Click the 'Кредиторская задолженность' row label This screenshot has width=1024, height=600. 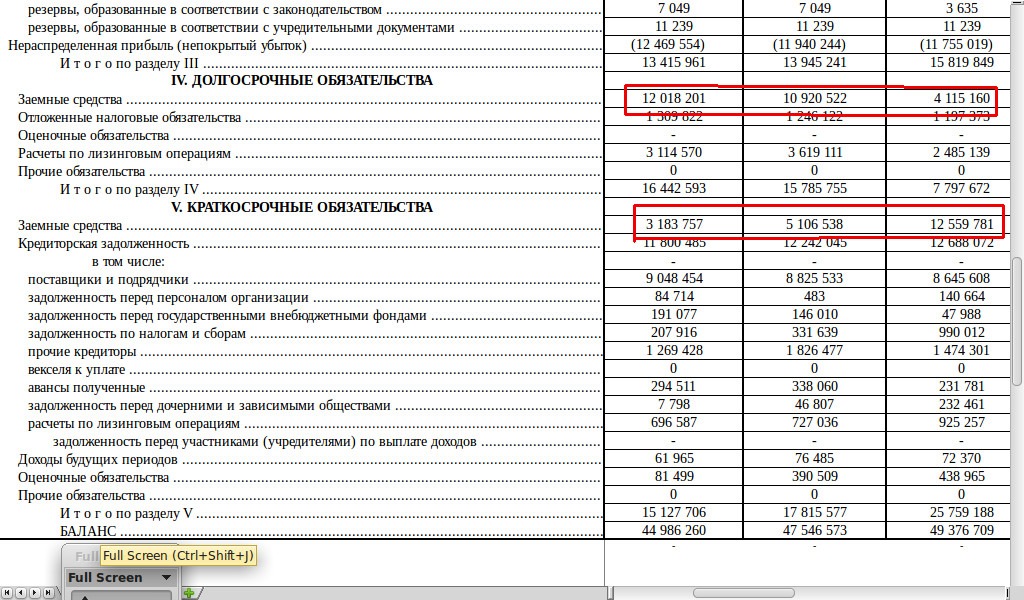(x=103, y=243)
